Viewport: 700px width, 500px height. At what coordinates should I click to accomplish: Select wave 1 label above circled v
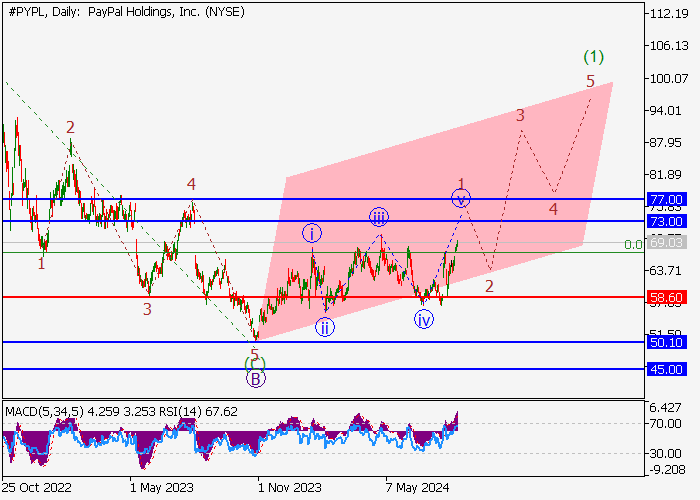[462, 183]
